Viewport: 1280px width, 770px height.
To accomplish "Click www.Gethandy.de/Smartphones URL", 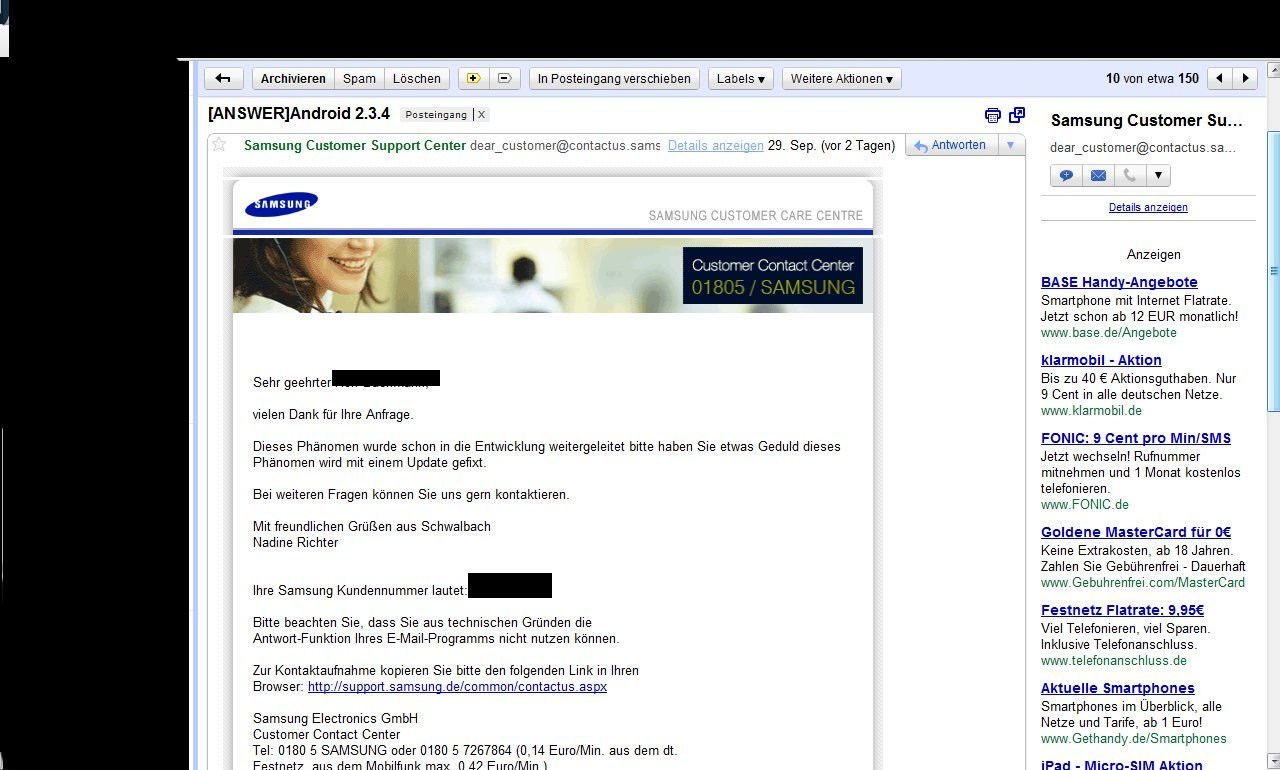I will click(1134, 738).
